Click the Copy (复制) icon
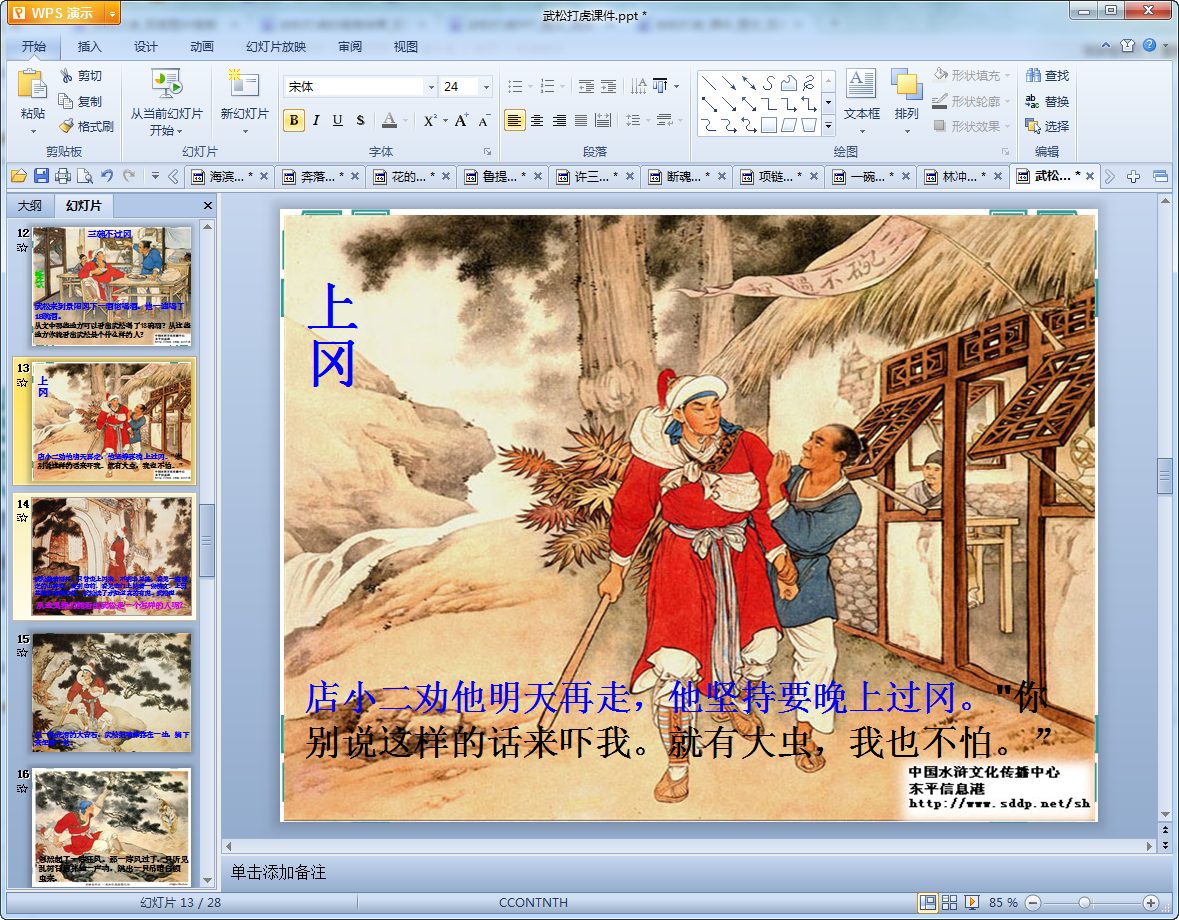 coord(66,101)
